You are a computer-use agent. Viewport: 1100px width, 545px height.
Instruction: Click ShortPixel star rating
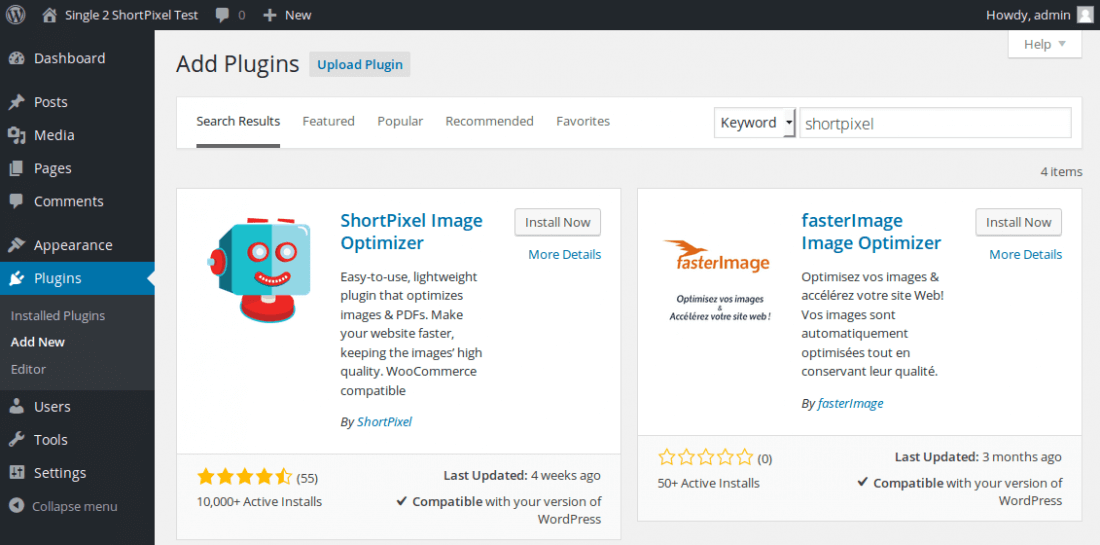click(x=245, y=478)
